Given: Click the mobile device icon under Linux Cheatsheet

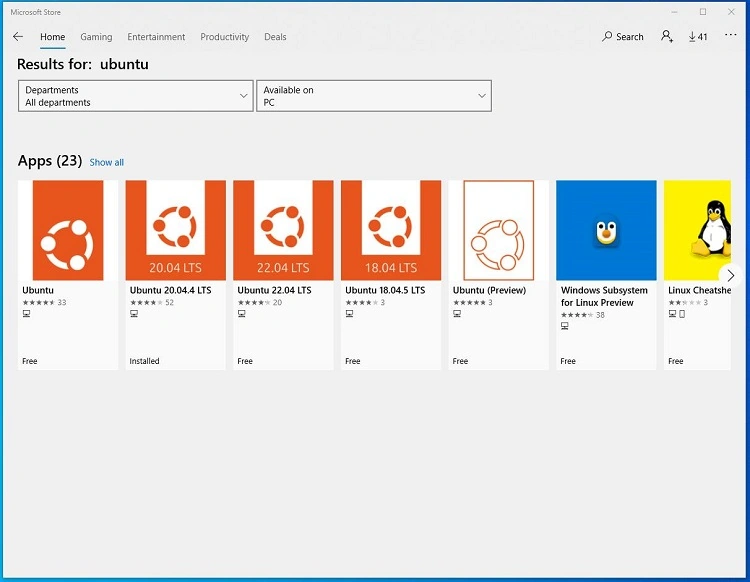Looking at the screenshot, I should [x=682, y=314].
